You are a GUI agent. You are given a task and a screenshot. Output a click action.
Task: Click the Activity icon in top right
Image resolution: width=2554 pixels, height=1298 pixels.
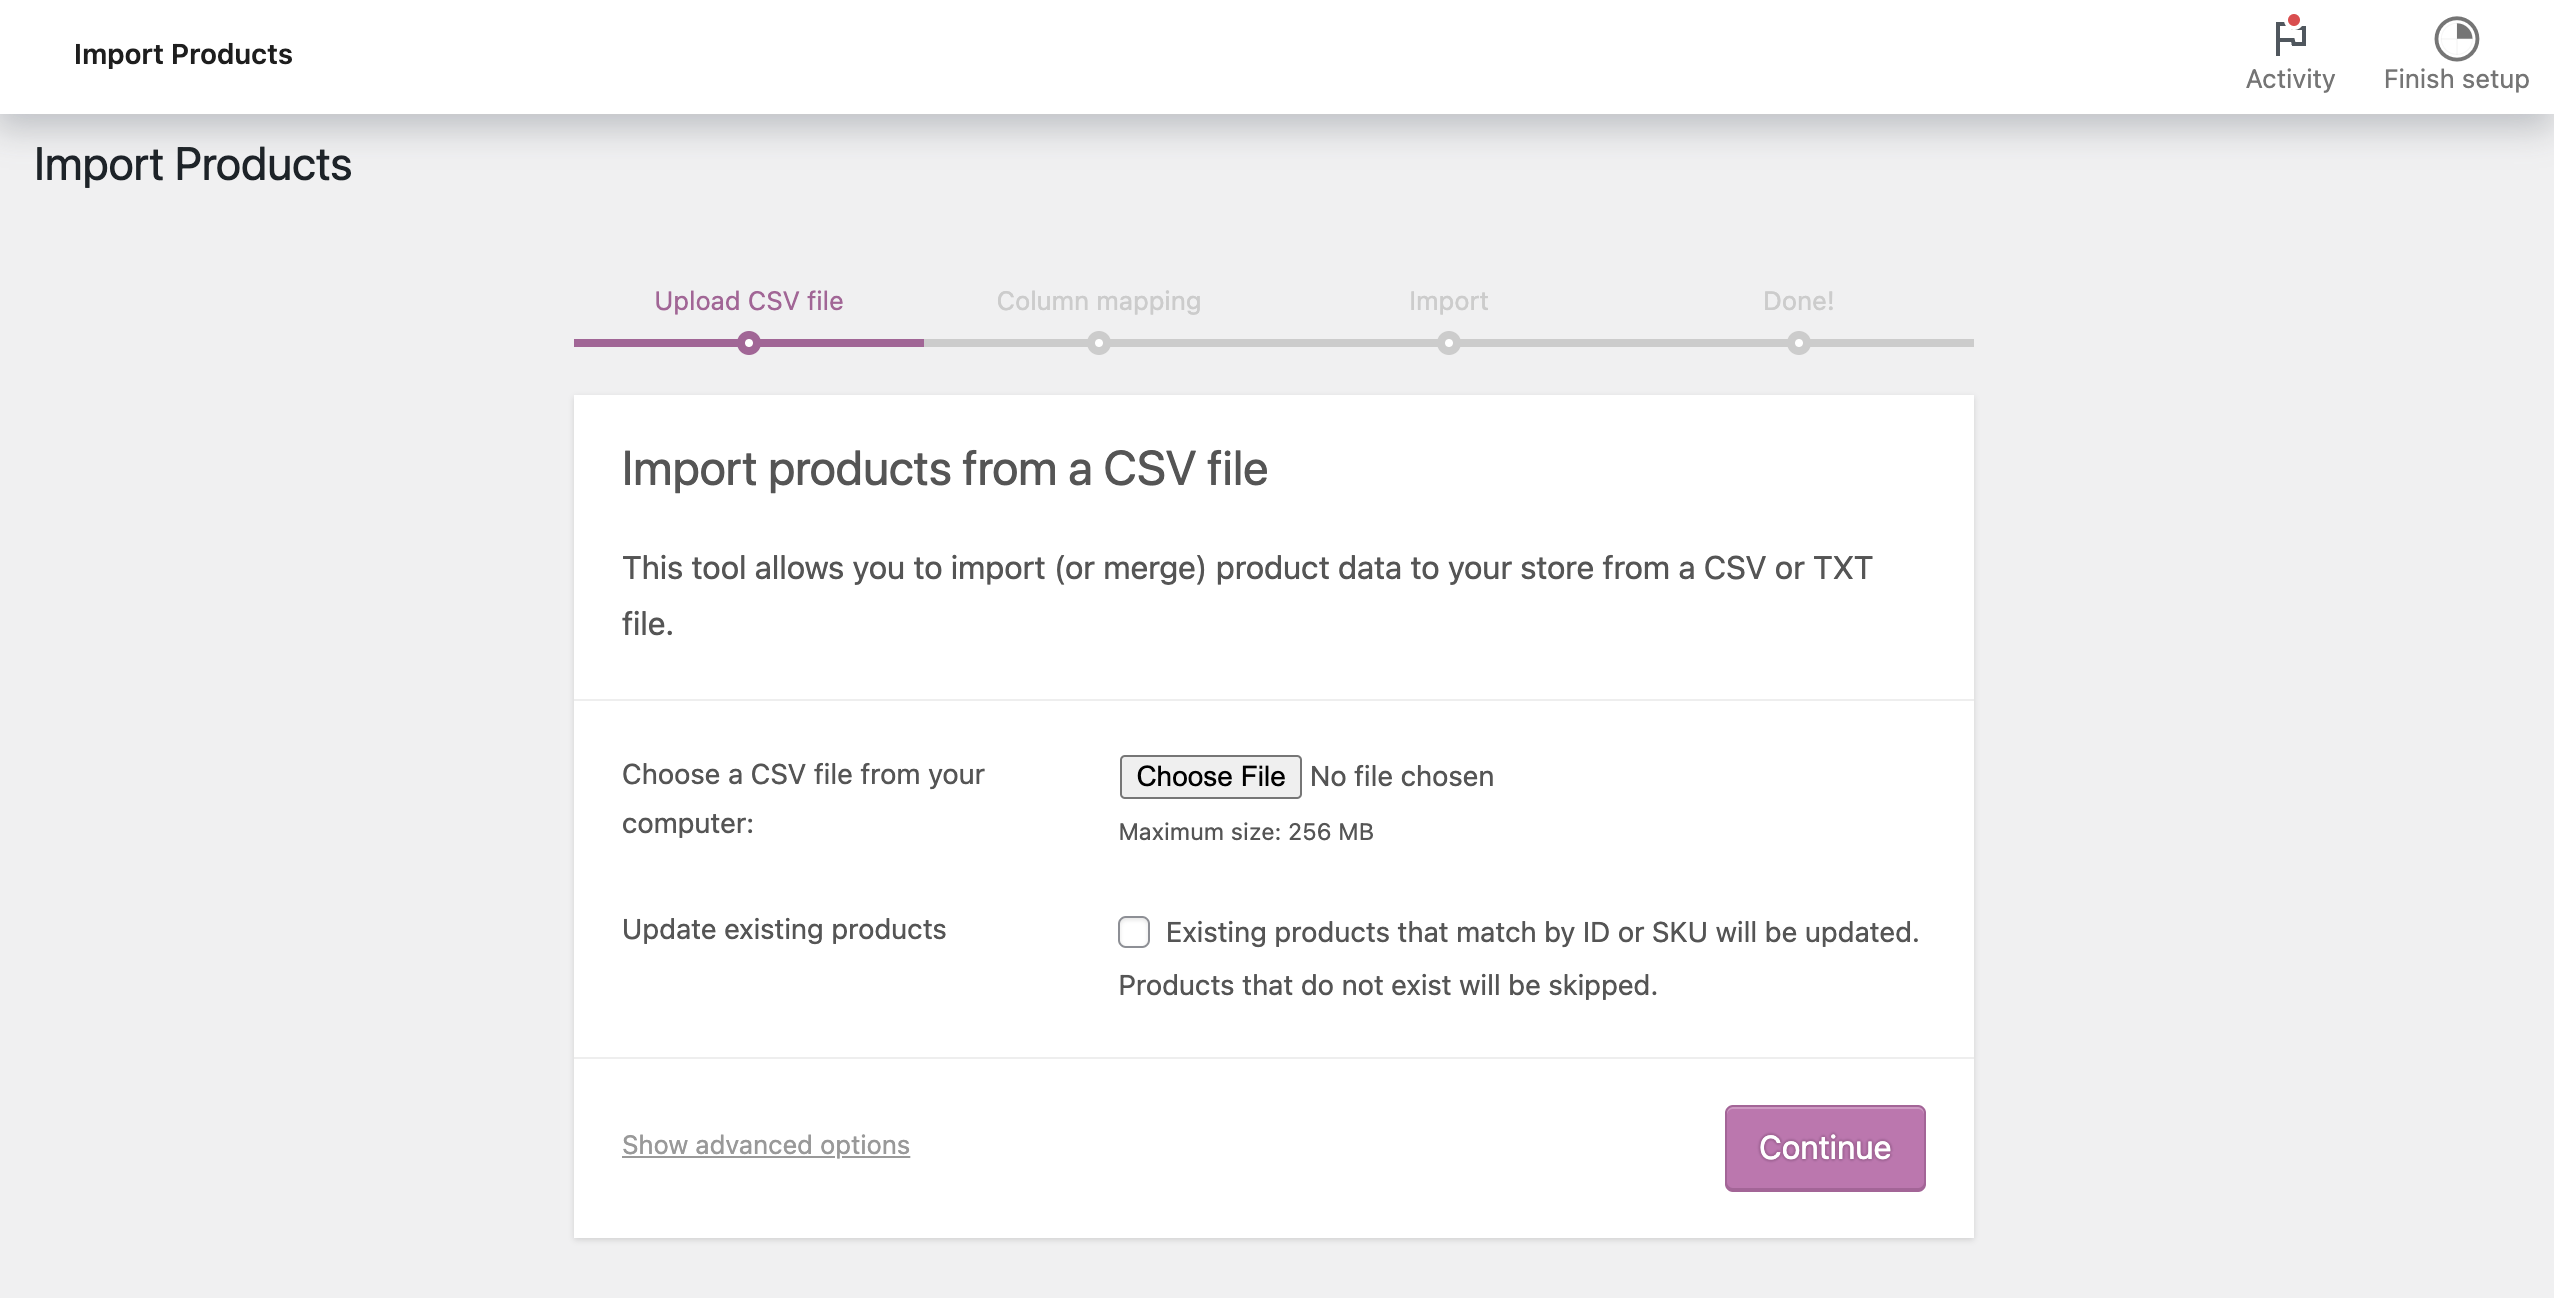click(2291, 40)
